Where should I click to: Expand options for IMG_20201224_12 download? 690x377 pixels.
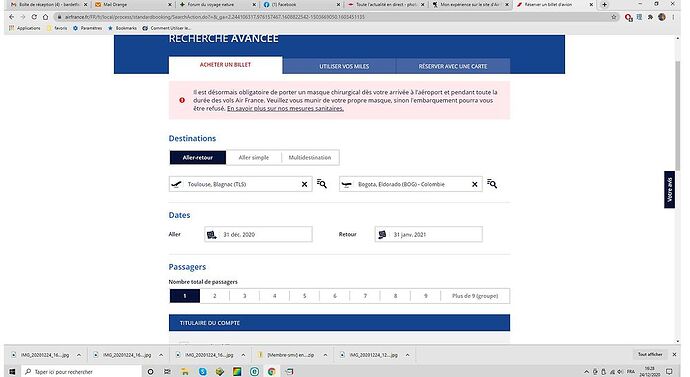(x=407, y=355)
